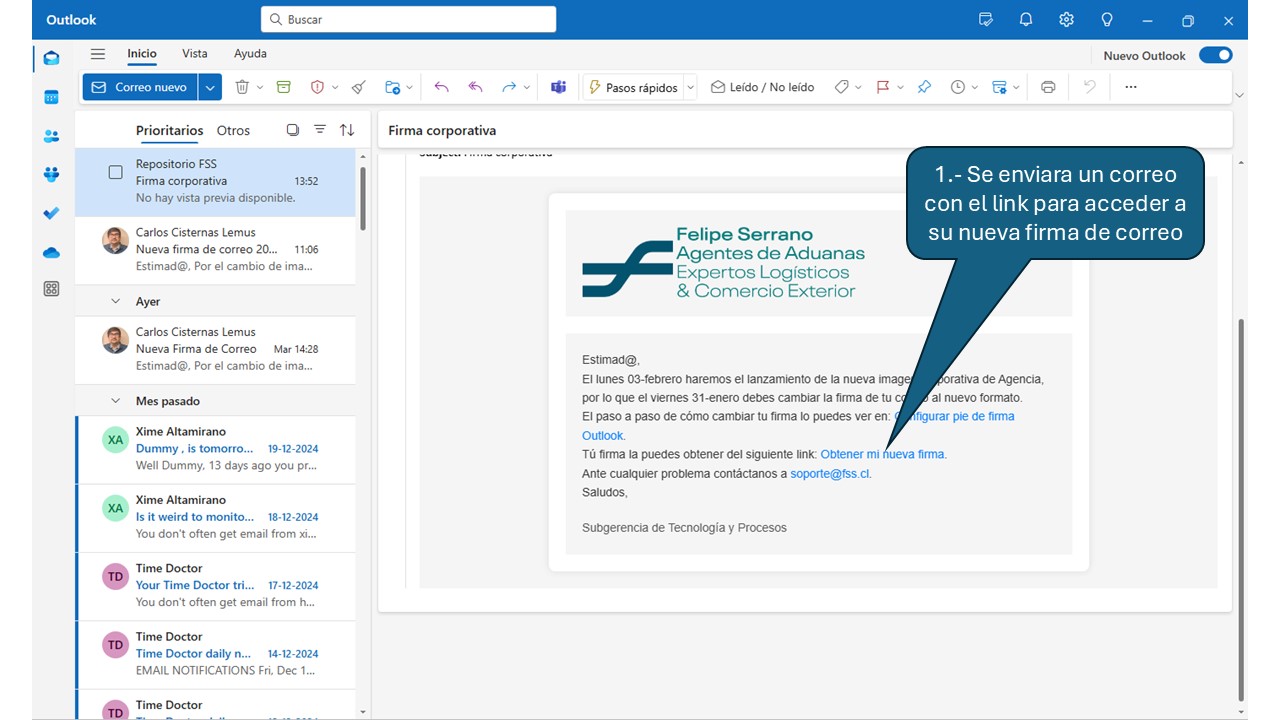Viewport: 1280px width, 720px height.
Task: Open message list filter icon
Action: 320,130
